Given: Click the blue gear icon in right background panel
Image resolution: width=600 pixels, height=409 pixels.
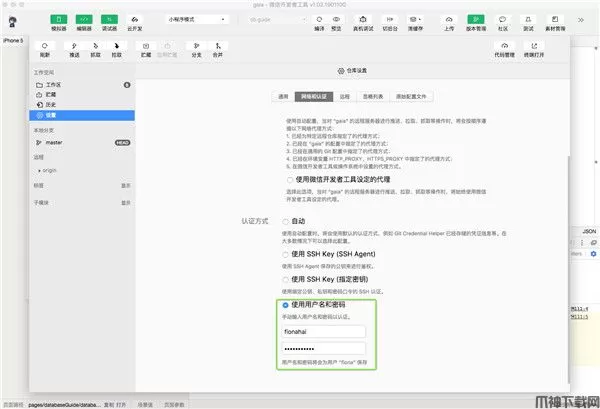Looking at the screenshot, I should pos(593,254).
